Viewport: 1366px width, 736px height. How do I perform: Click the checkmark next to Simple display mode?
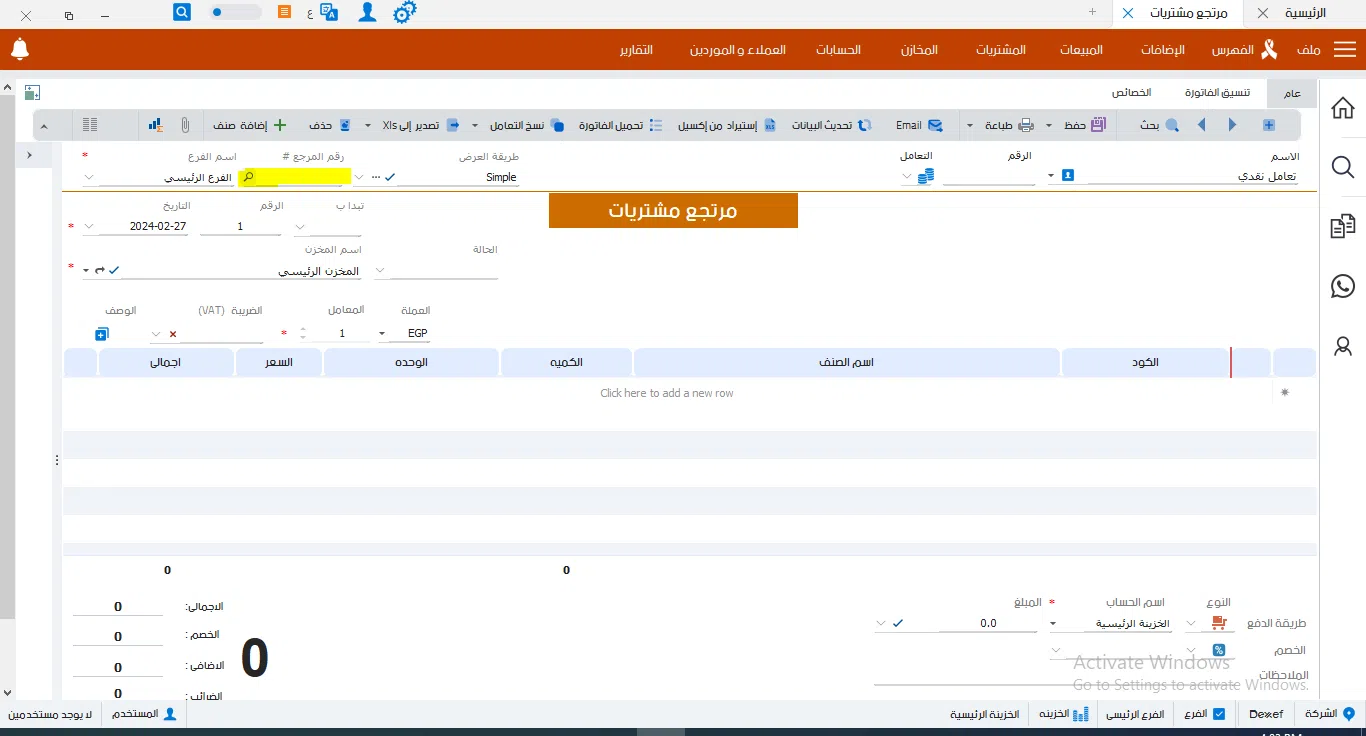(x=389, y=177)
